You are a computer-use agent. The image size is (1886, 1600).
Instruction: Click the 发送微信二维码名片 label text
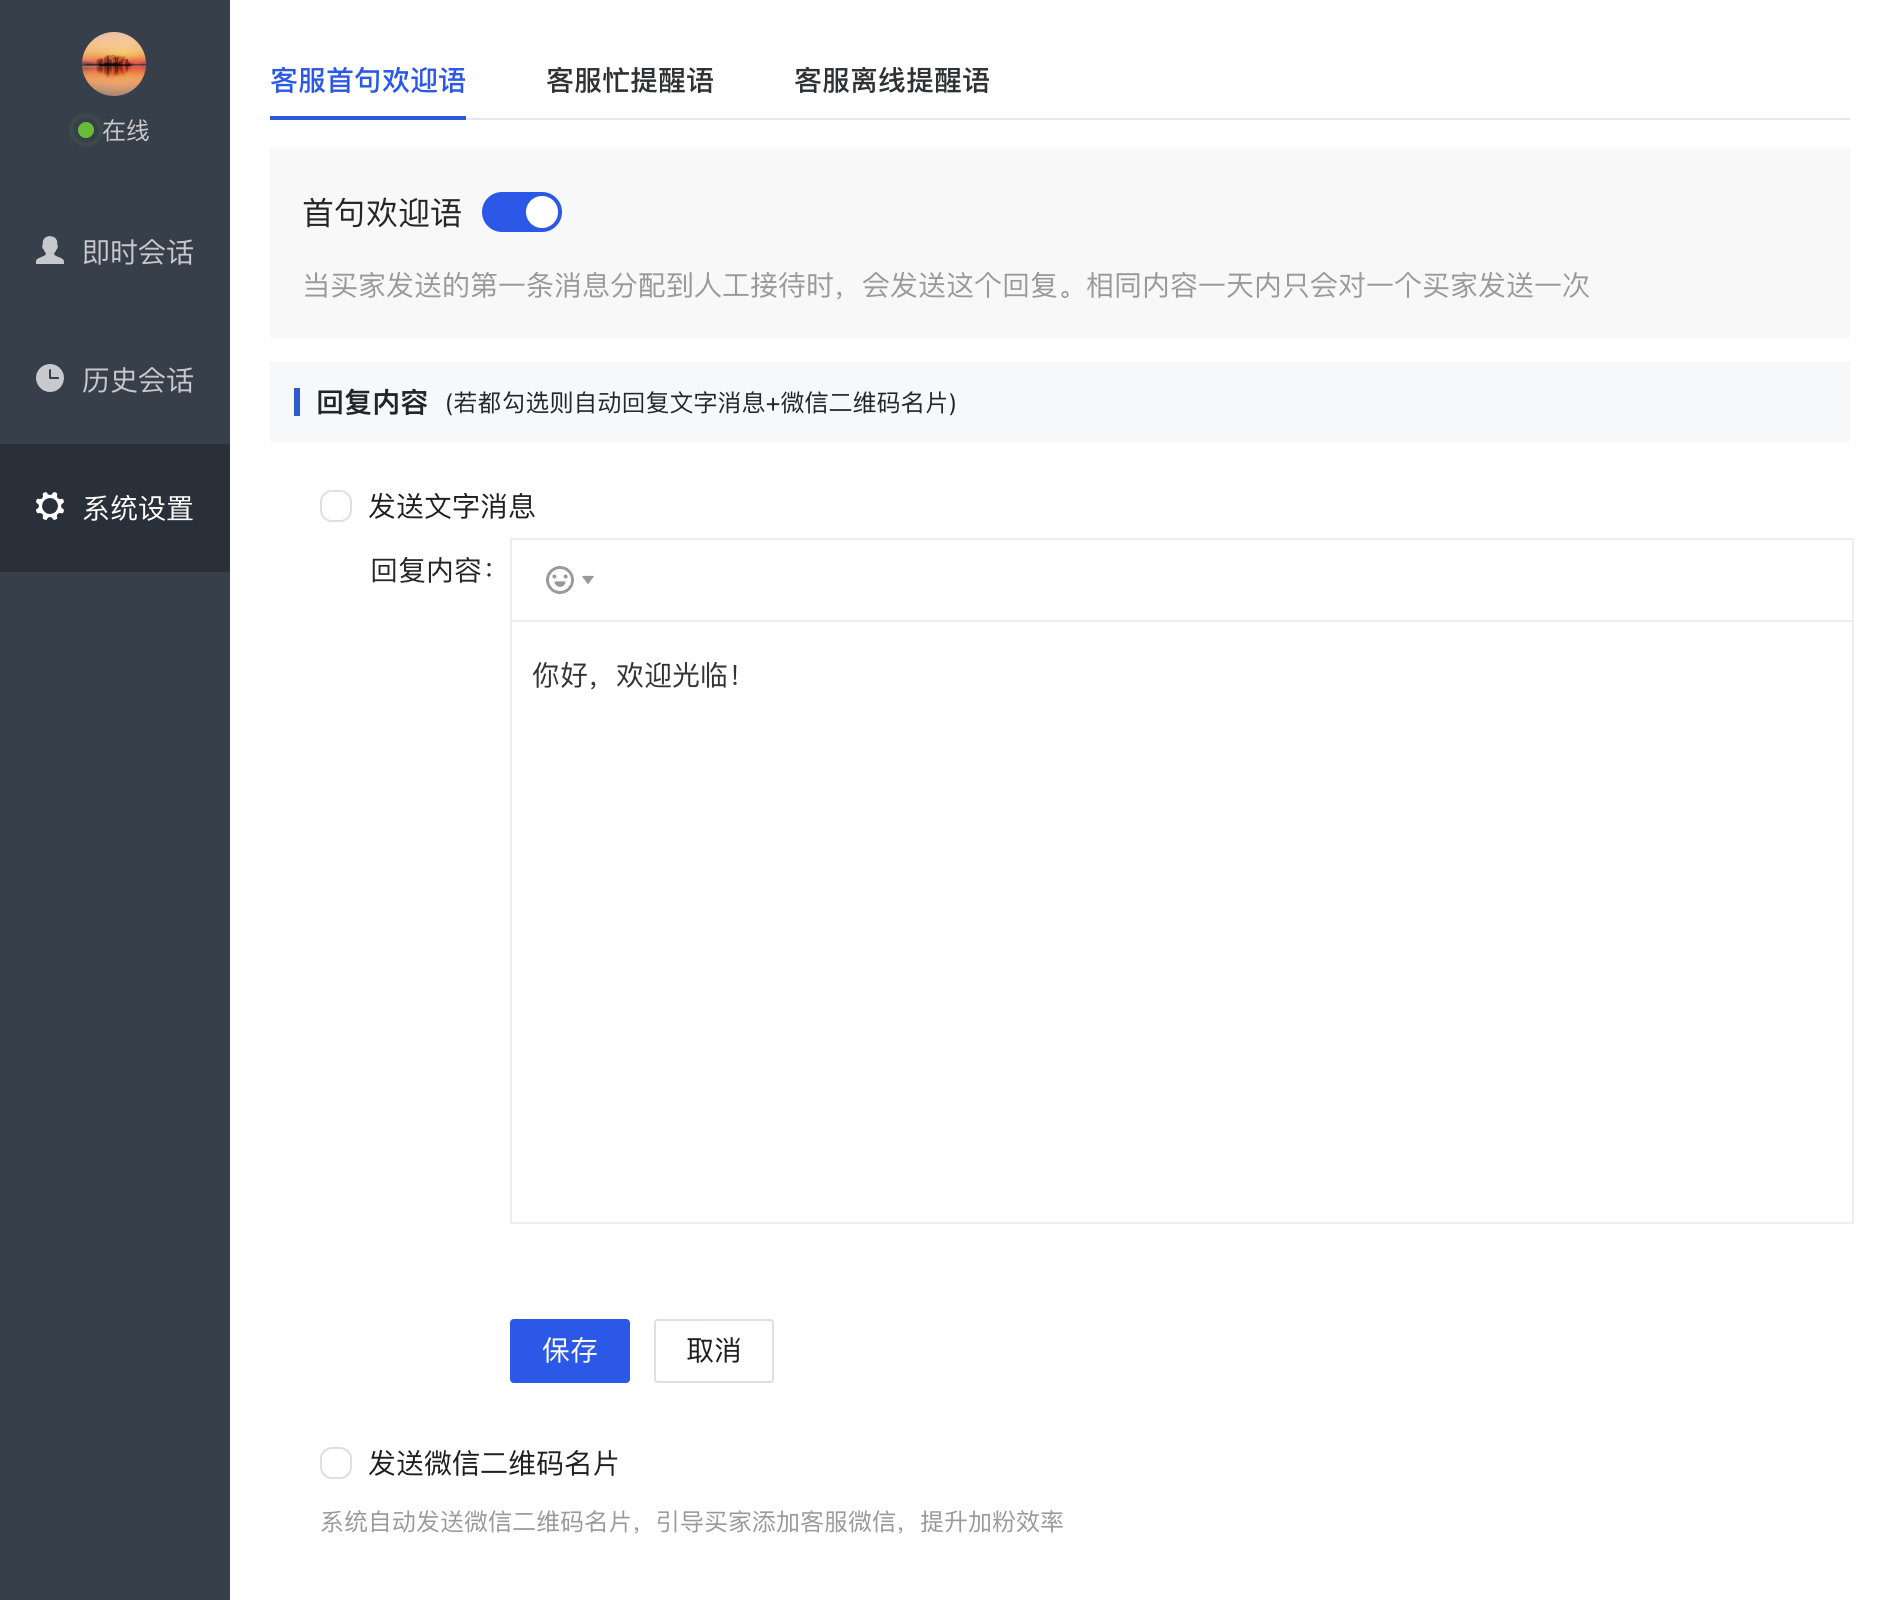pyautogui.click(x=494, y=1463)
